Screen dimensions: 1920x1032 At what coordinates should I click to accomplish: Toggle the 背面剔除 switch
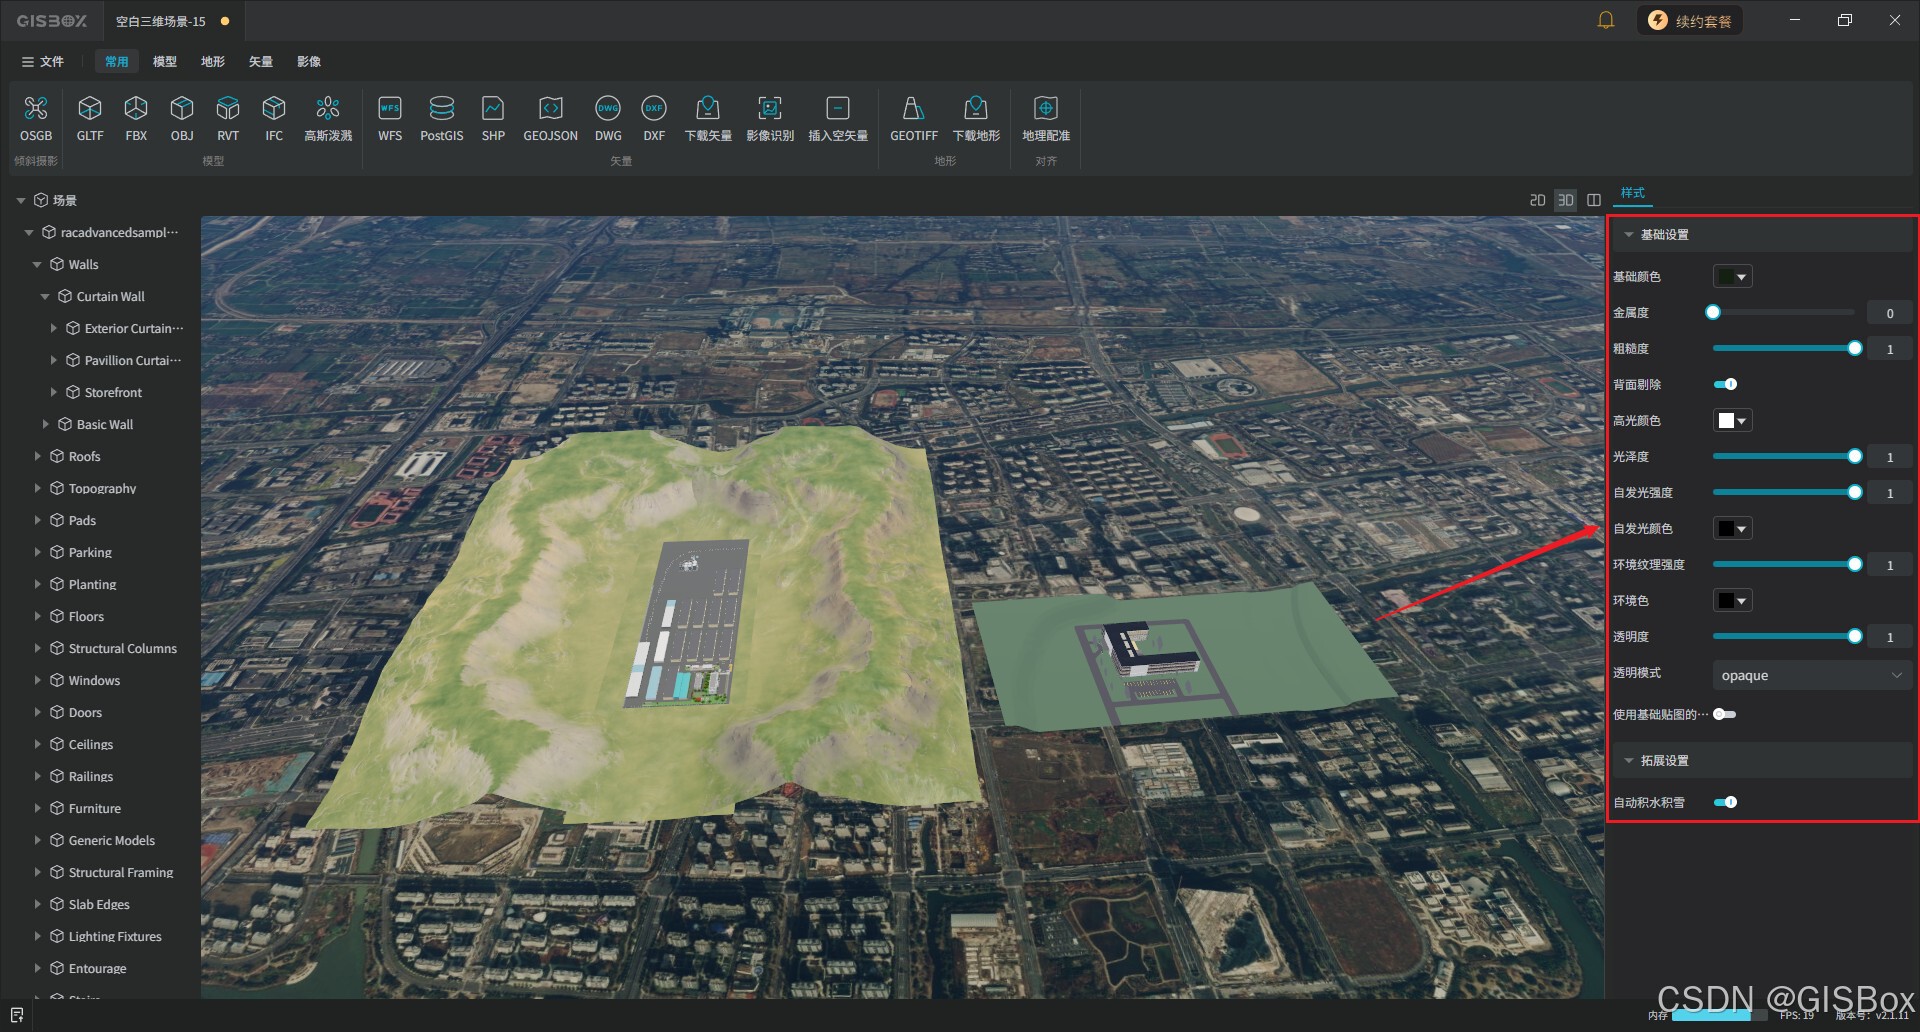pos(1725,384)
